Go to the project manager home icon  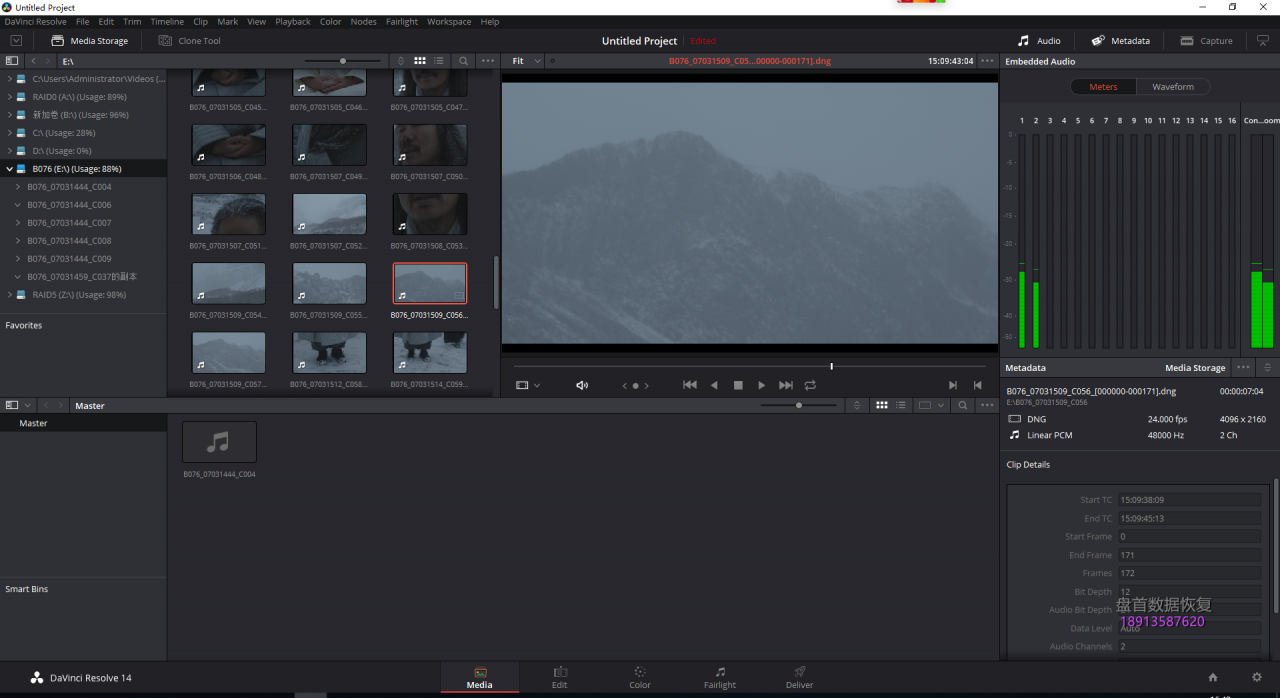coord(1213,677)
